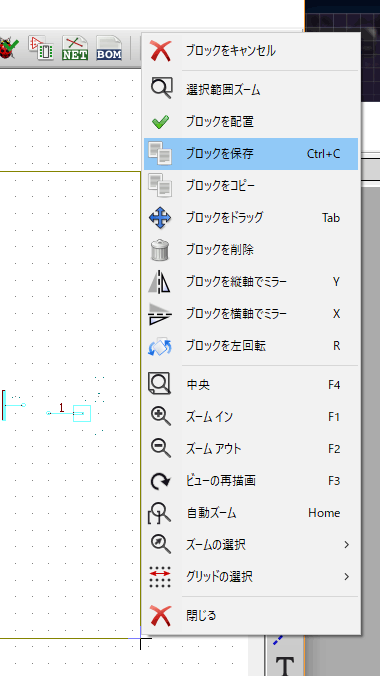Image resolution: width=380 pixels, height=676 pixels.
Task: Select ブロックを左回転 menu entry
Action: click(x=251, y=346)
